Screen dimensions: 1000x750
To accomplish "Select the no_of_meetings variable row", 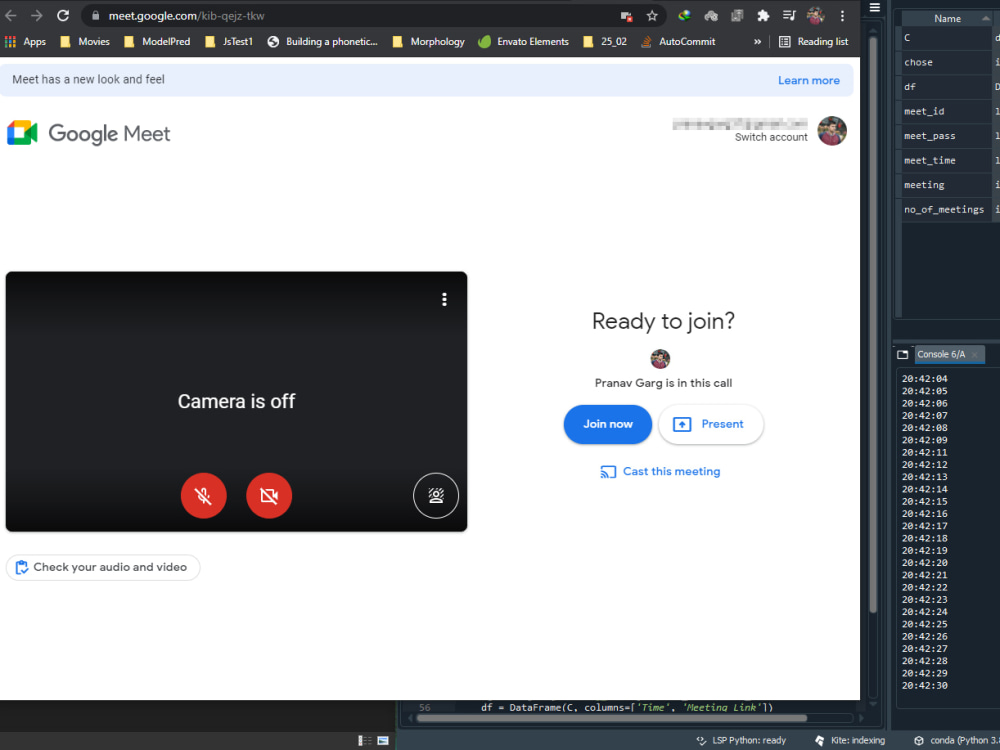I will (x=946, y=210).
